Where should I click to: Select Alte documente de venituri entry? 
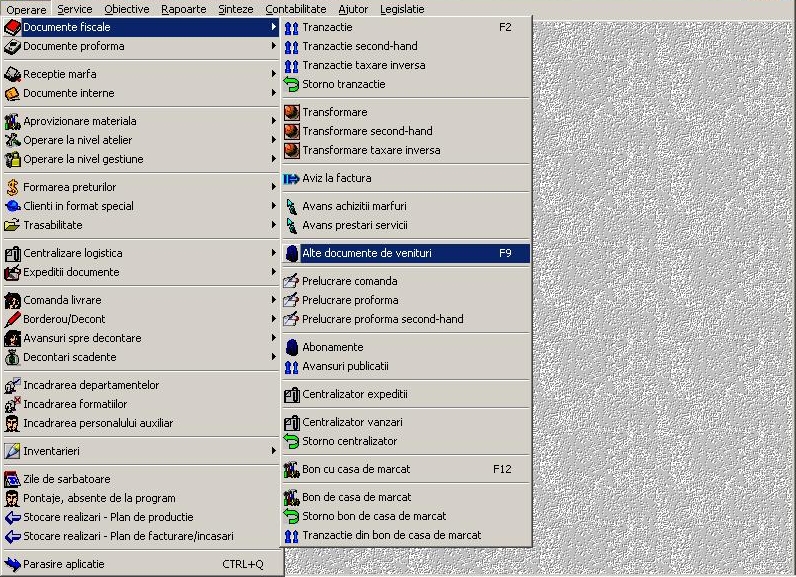[x=367, y=254]
